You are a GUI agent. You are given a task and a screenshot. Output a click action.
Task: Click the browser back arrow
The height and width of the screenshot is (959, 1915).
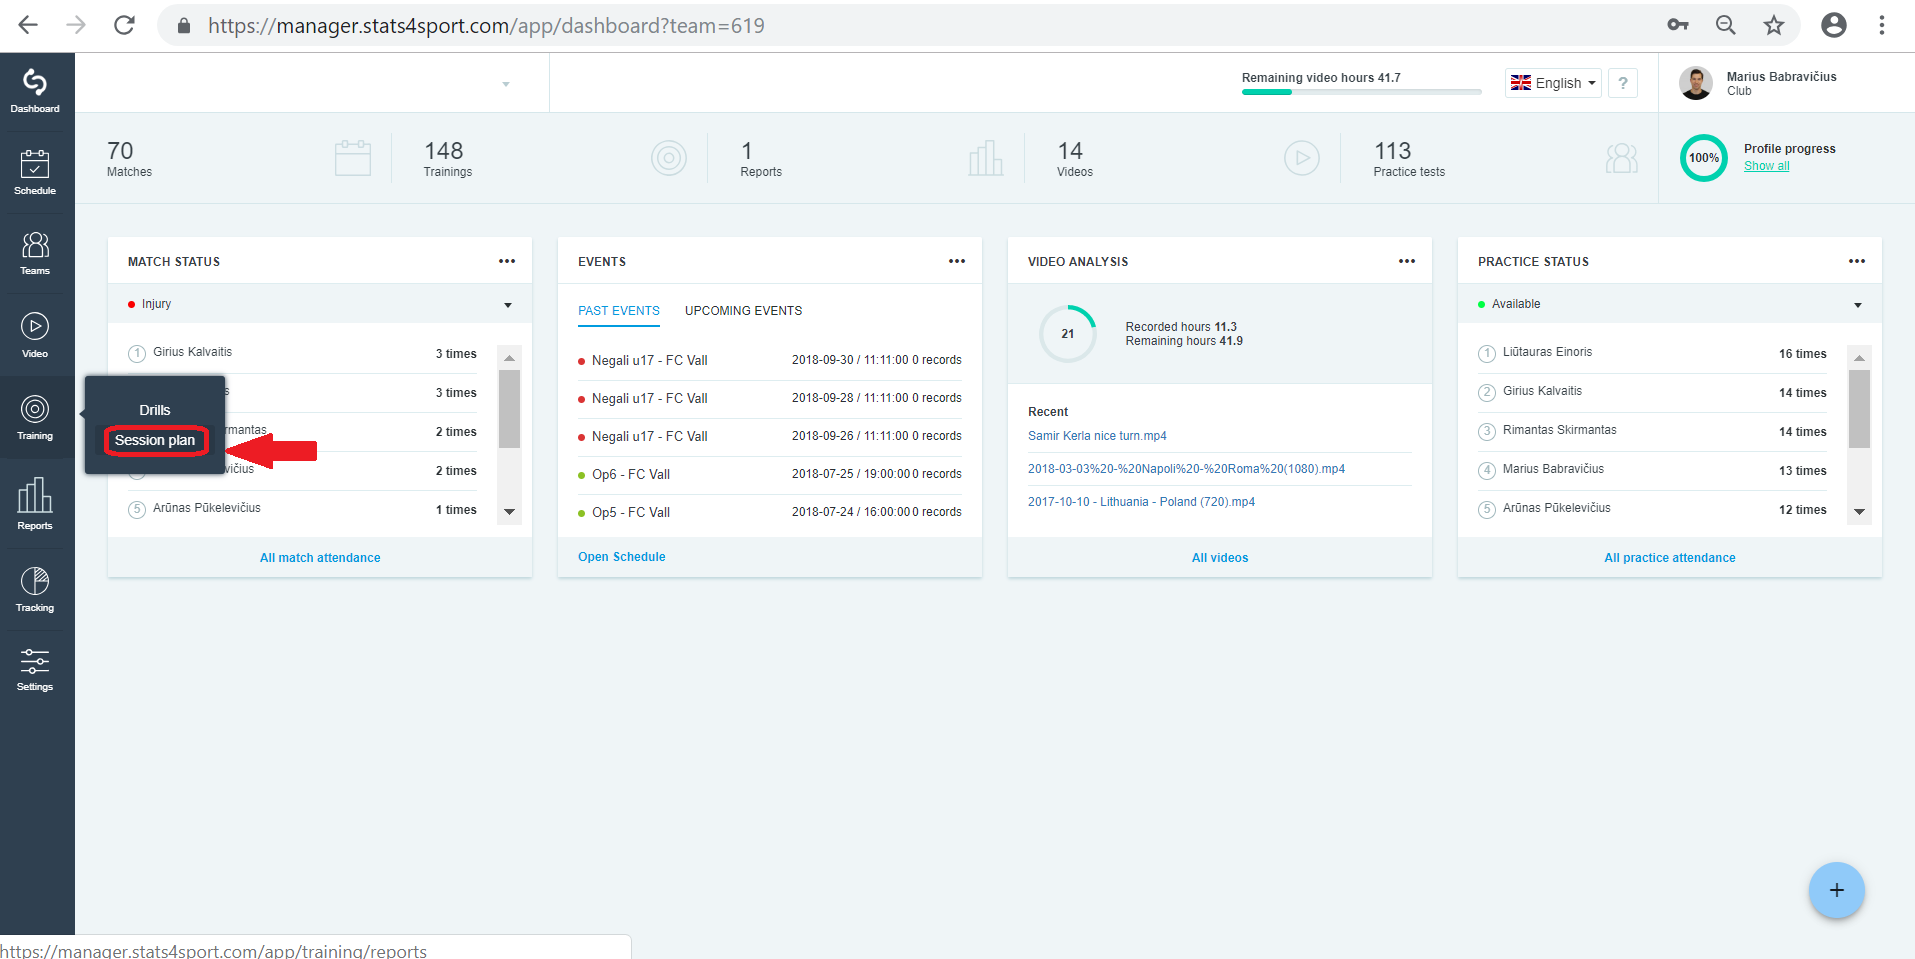pos(28,25)
